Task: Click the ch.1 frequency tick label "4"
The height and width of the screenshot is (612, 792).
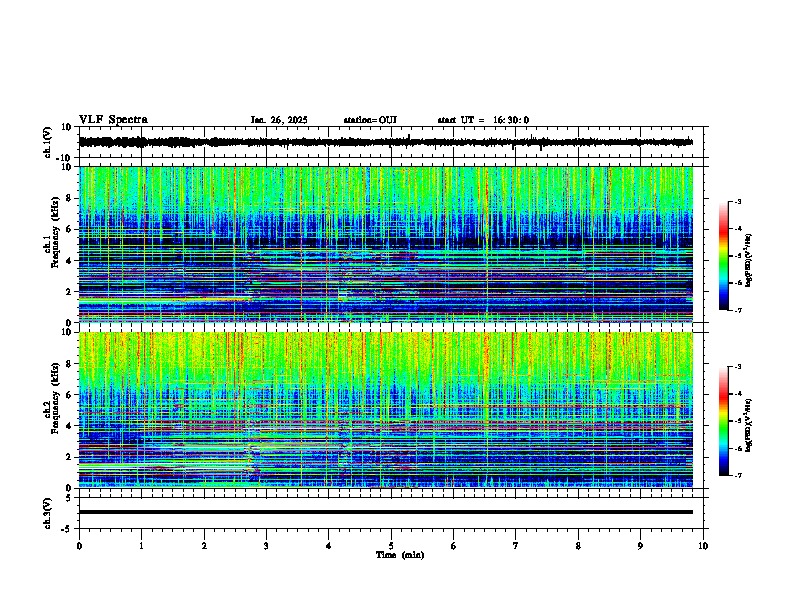Action: coord(70,261)
